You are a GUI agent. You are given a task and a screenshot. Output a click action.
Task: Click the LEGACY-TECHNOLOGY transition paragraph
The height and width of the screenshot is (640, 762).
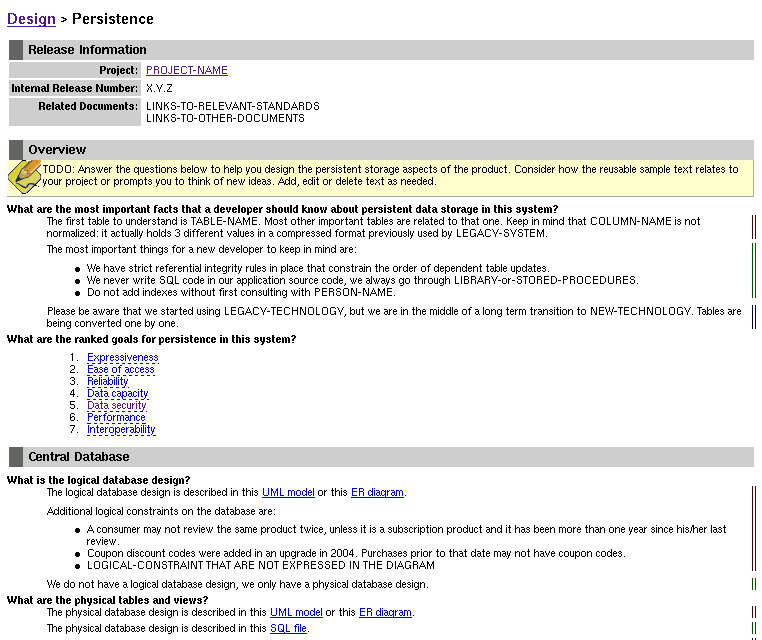394,318
